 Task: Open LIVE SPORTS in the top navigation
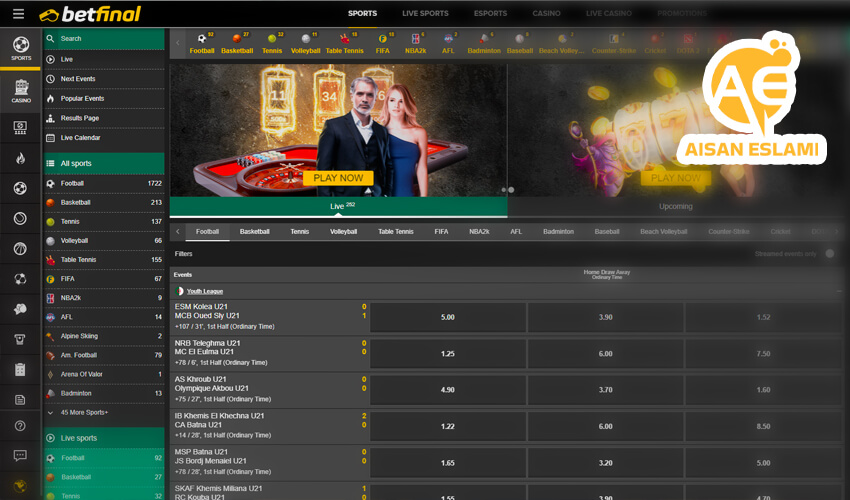click(425, 14)
